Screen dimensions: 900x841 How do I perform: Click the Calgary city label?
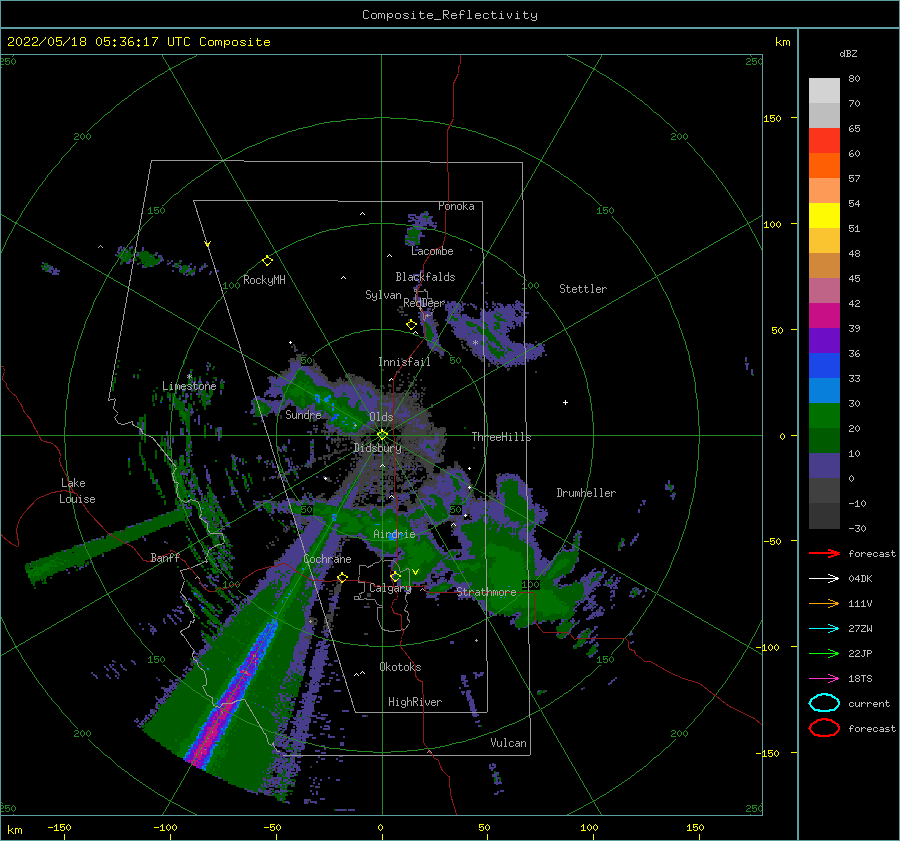point(390,588)
